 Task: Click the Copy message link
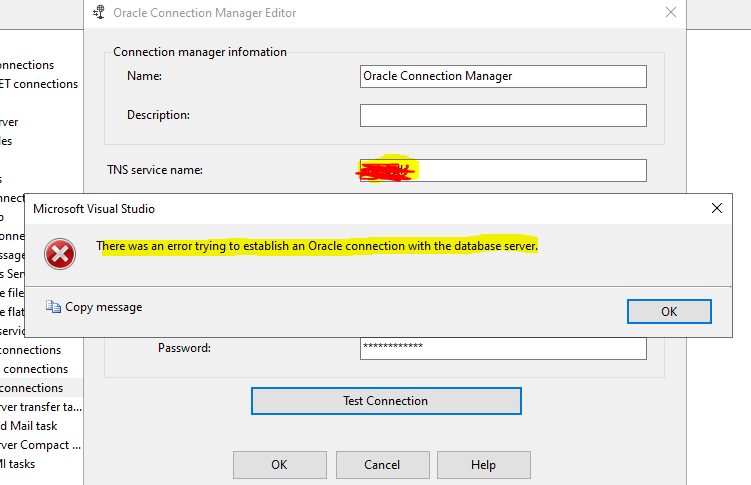(x=103, y=307)
